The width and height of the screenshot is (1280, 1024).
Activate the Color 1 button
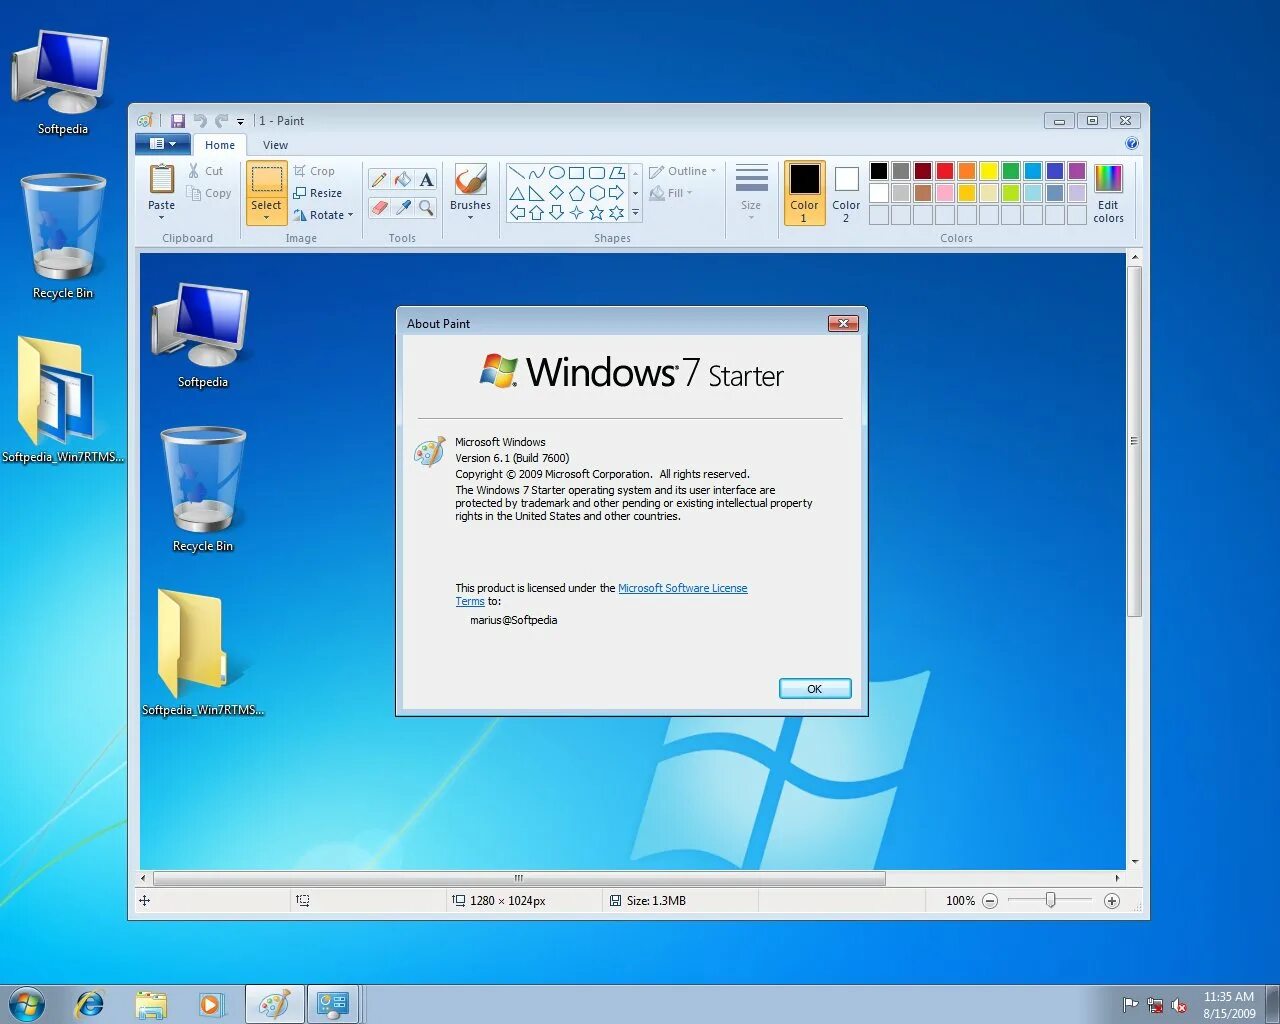(x=804, y=193)
